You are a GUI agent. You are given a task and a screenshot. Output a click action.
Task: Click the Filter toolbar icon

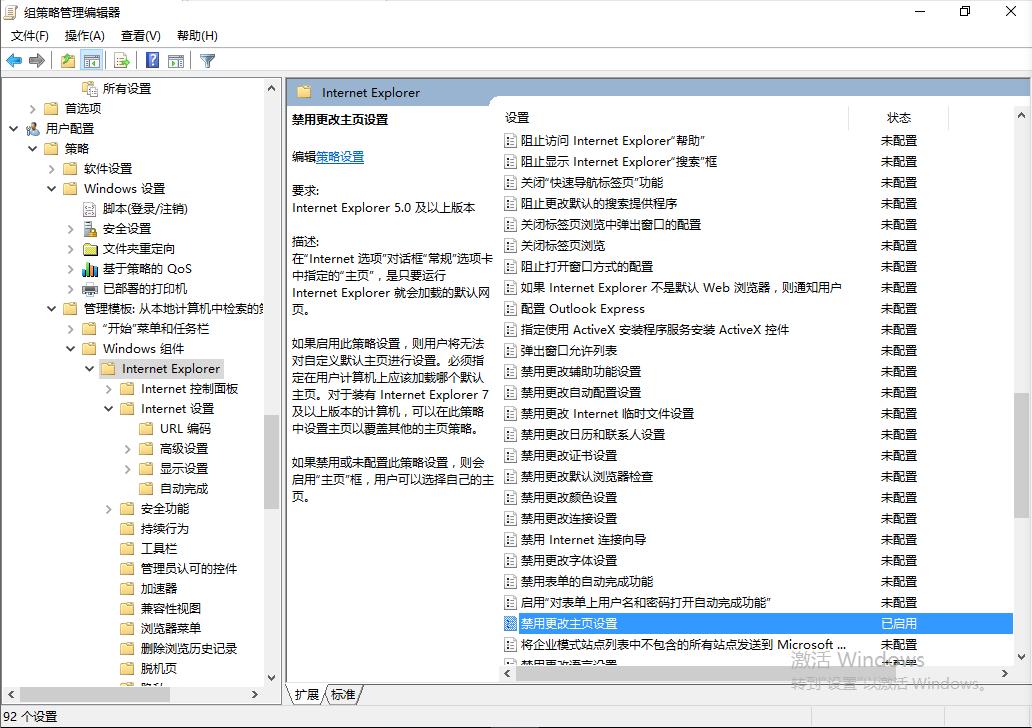pos(207,60)
